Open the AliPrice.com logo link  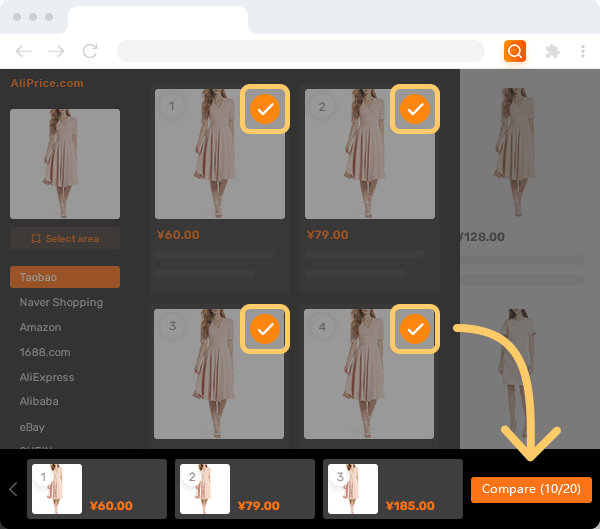(x=47, y=83)
